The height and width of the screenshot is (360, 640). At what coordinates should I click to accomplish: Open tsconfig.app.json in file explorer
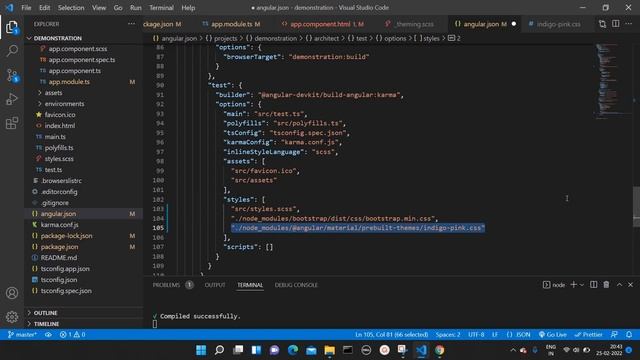[65, 269]
